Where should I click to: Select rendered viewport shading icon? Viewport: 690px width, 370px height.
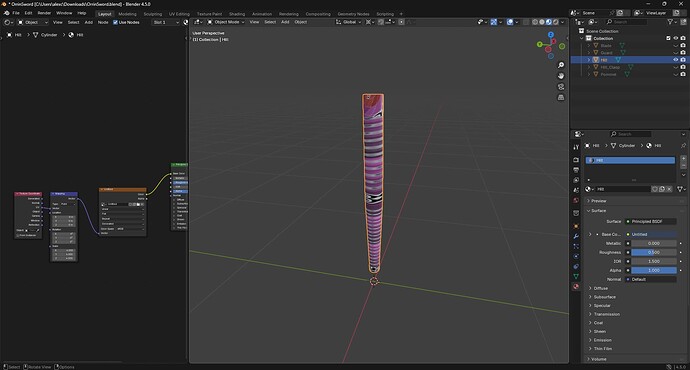[x=556, y=22]
